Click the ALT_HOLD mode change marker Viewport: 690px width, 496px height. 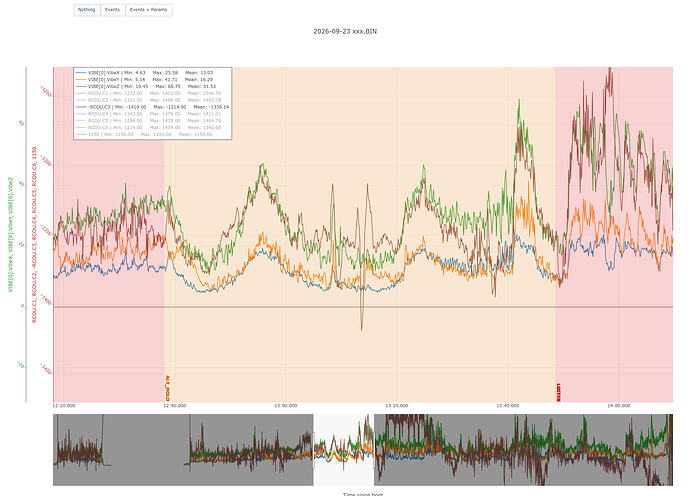[x=168, y=388]
